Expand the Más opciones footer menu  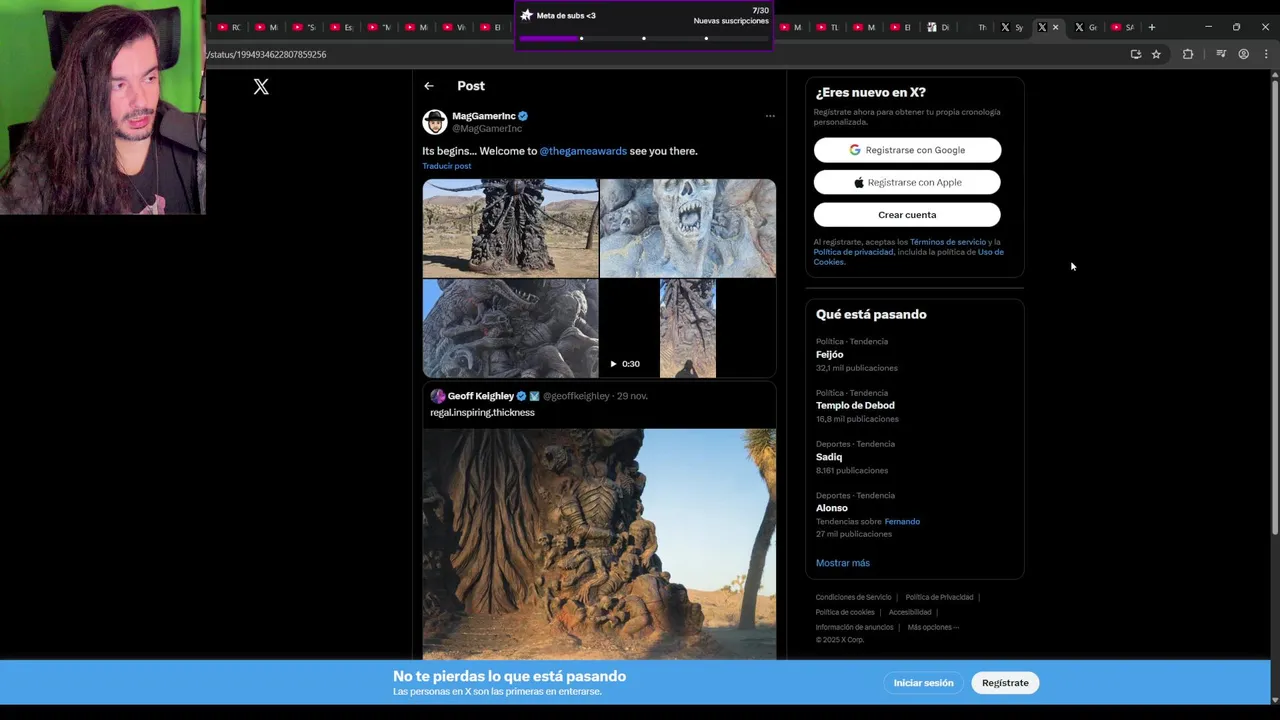tap(933, 627)
